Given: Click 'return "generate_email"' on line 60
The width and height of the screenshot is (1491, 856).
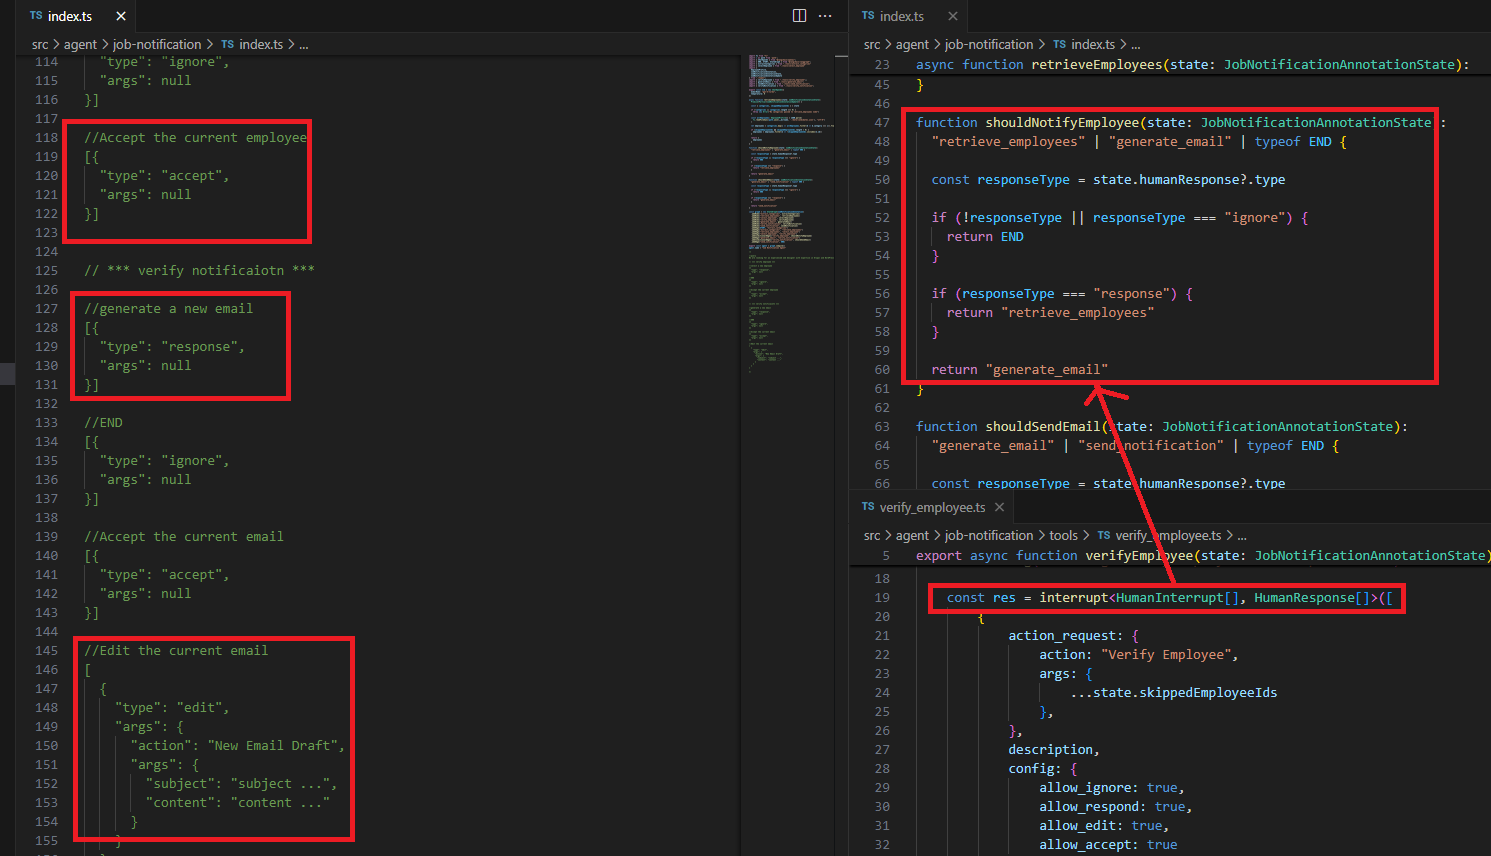Looking at the screenshot, I should point(1019,369).
